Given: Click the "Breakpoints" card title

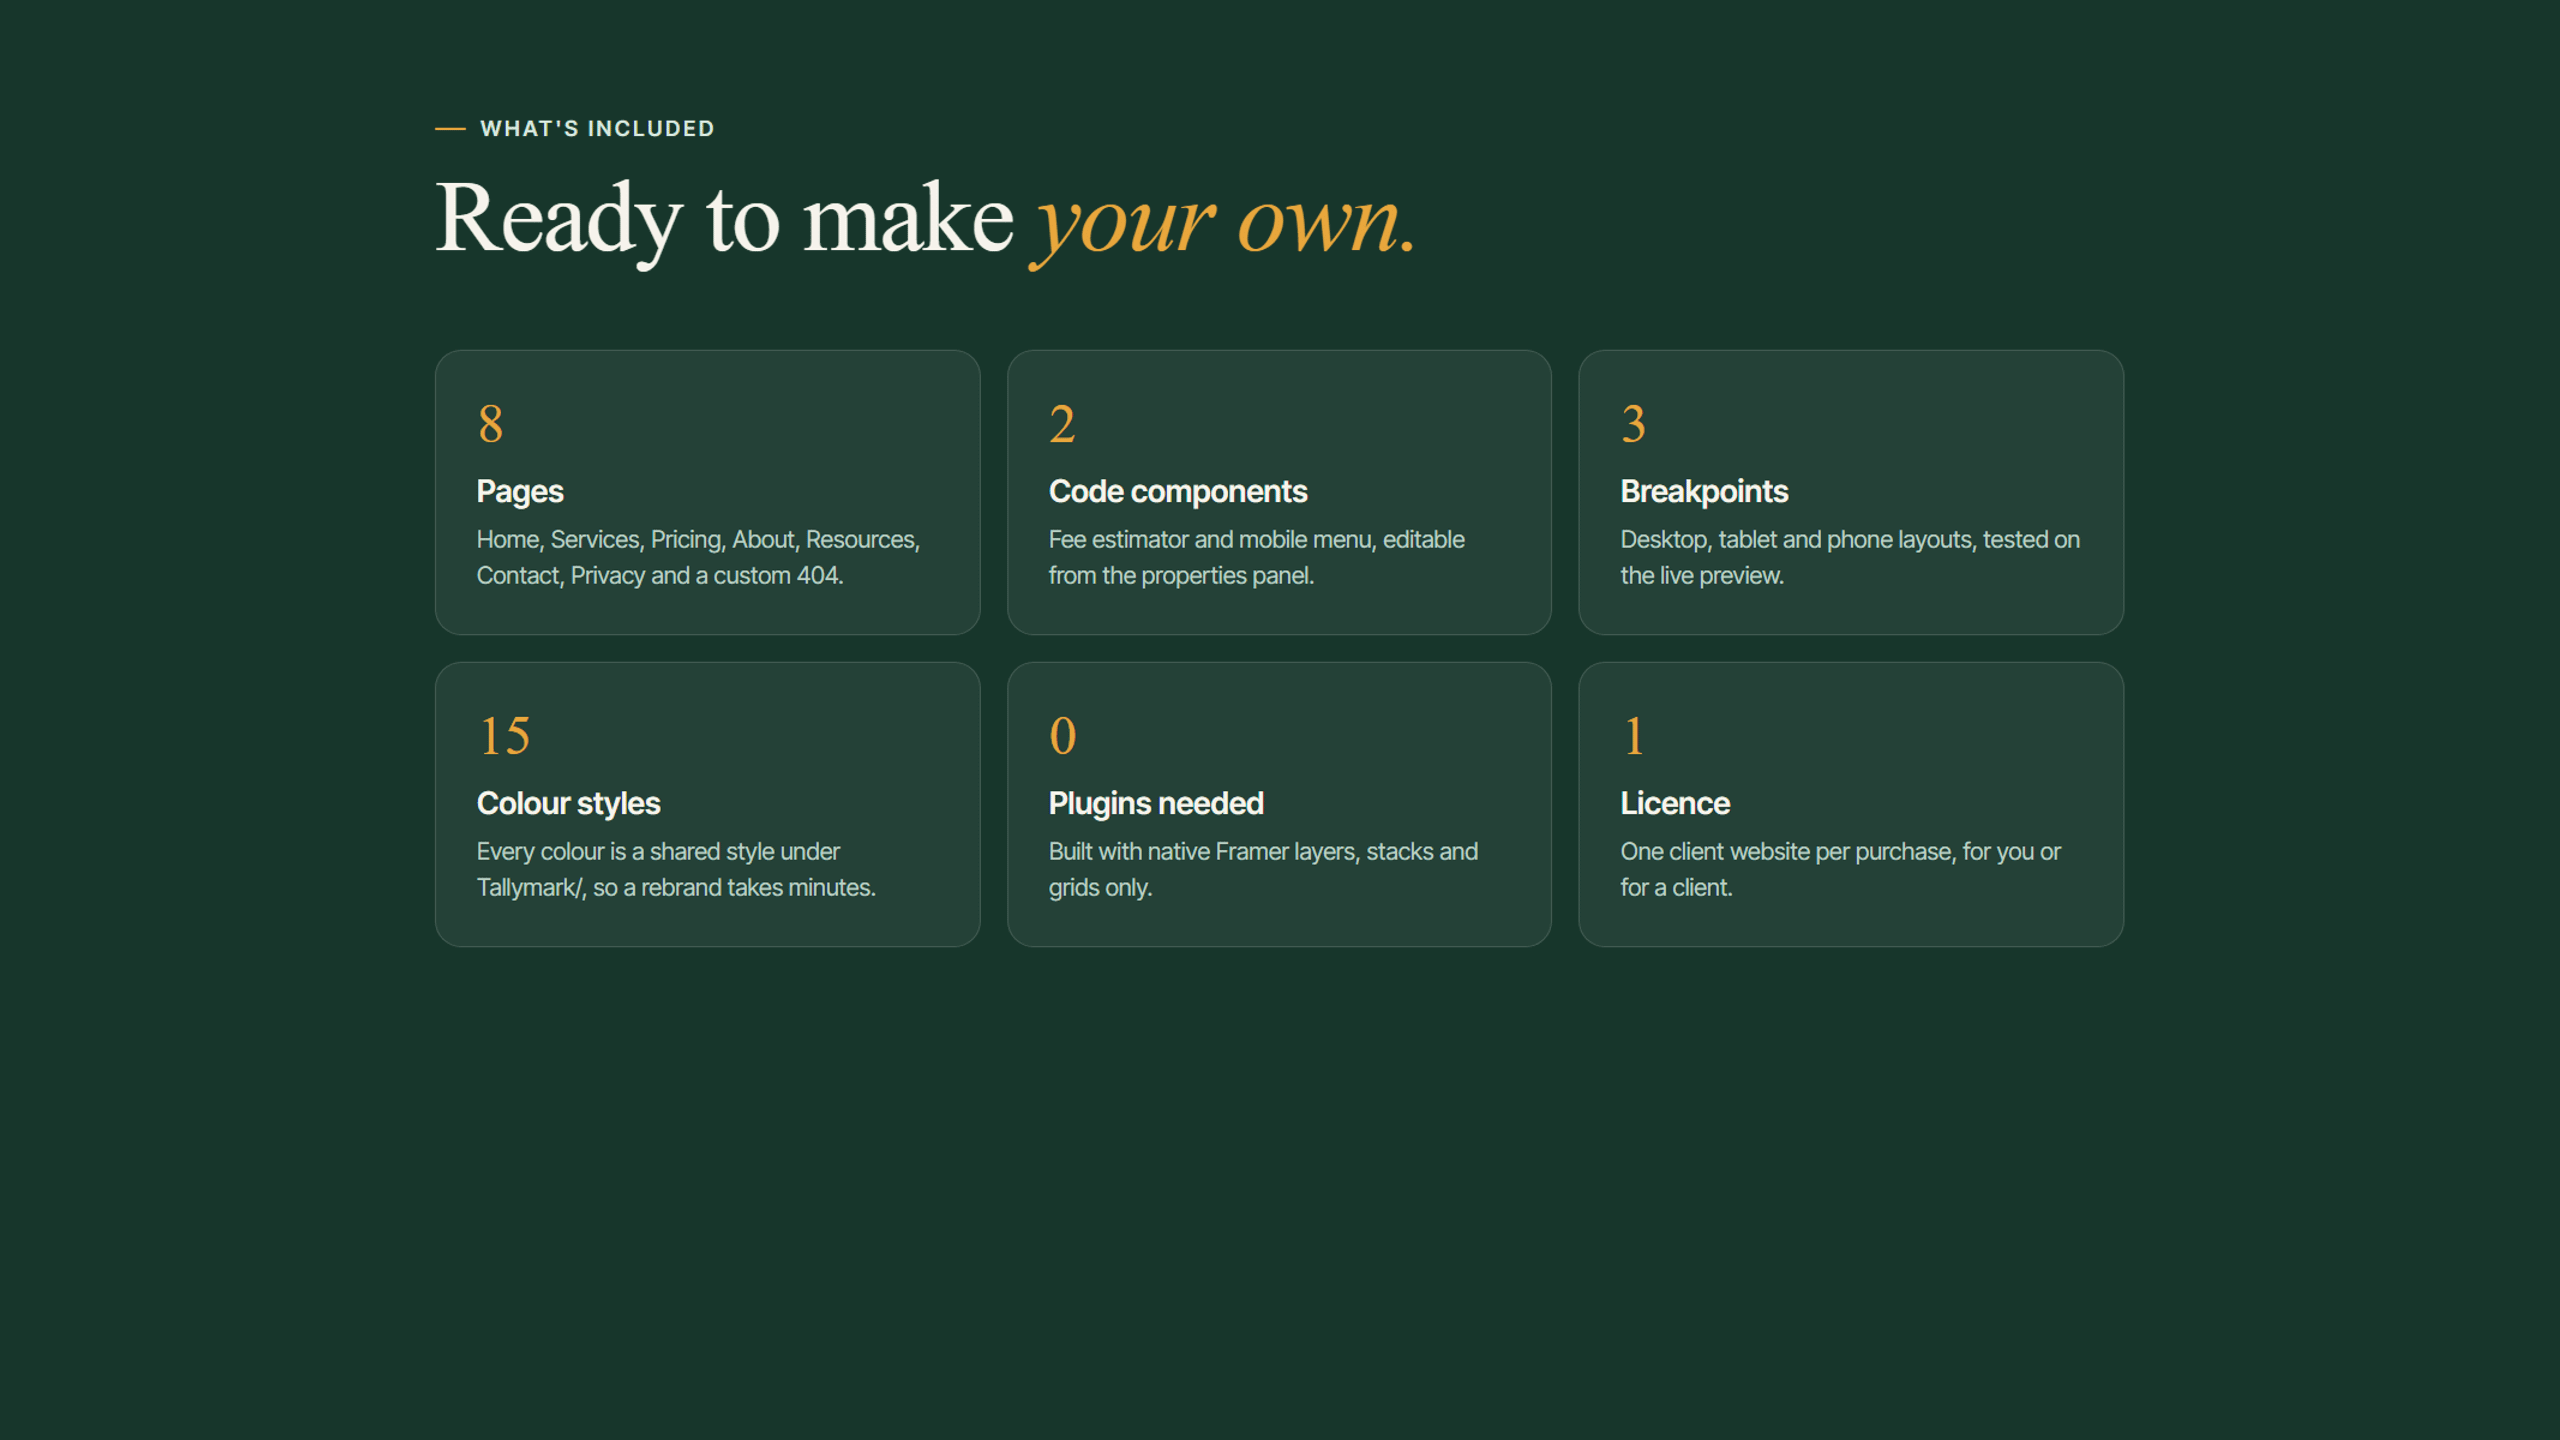Looking at the screenshot, I should 1705,492.
